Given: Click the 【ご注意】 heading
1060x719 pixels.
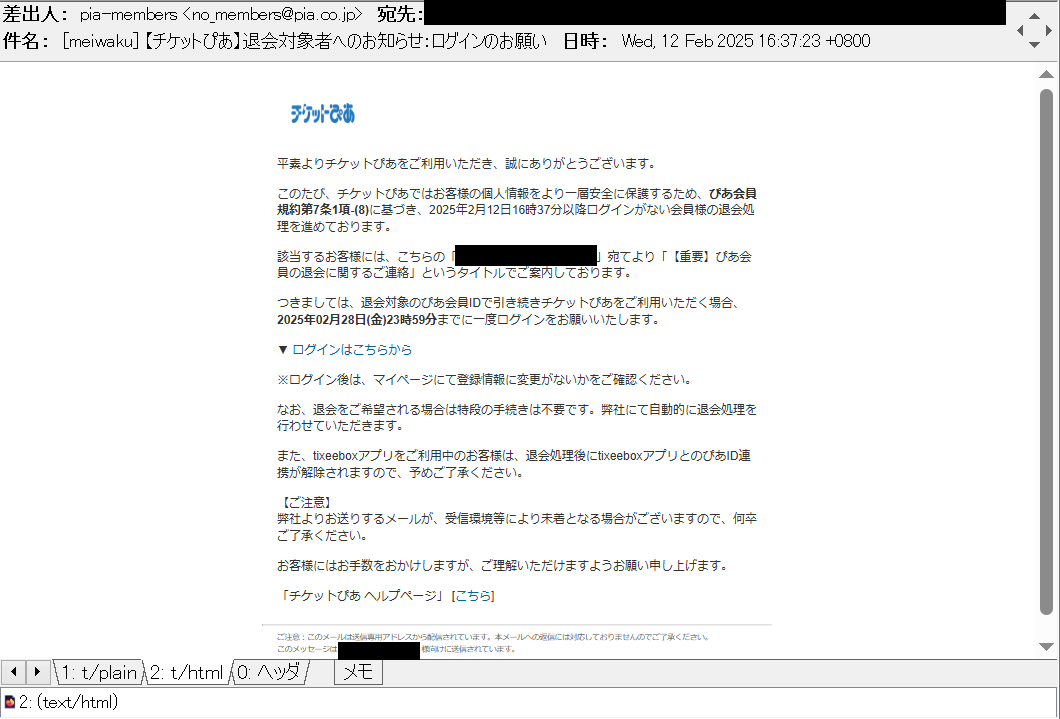Looking at the screenshot, I should click(x=305, y=502).
